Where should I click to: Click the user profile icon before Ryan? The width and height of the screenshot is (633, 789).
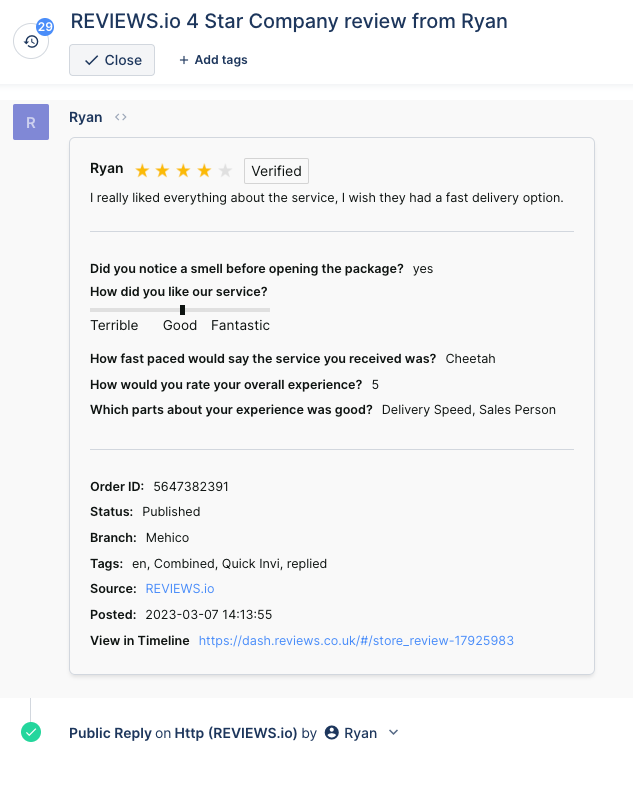pyautogui.click(x=332, y=733)
